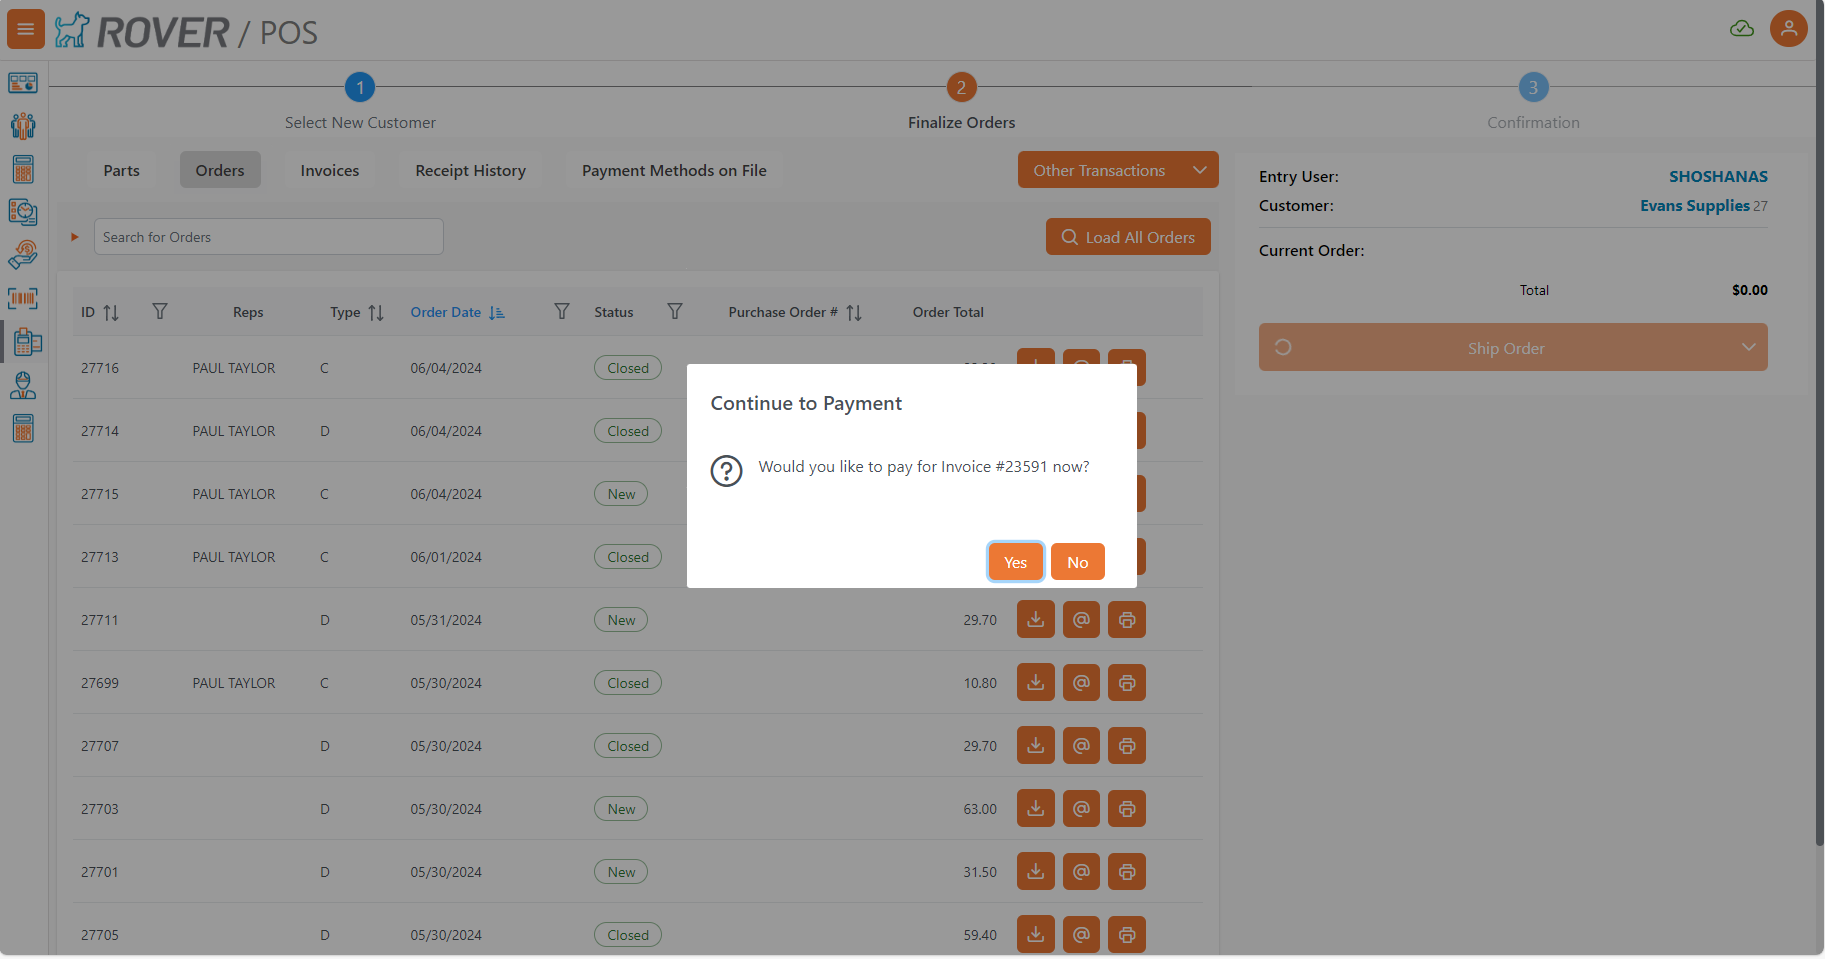Image resolution: width=1825 pixels, height=959 pixels.
Task: Select the customers icon in the sidebar
Action: (22, 126)
